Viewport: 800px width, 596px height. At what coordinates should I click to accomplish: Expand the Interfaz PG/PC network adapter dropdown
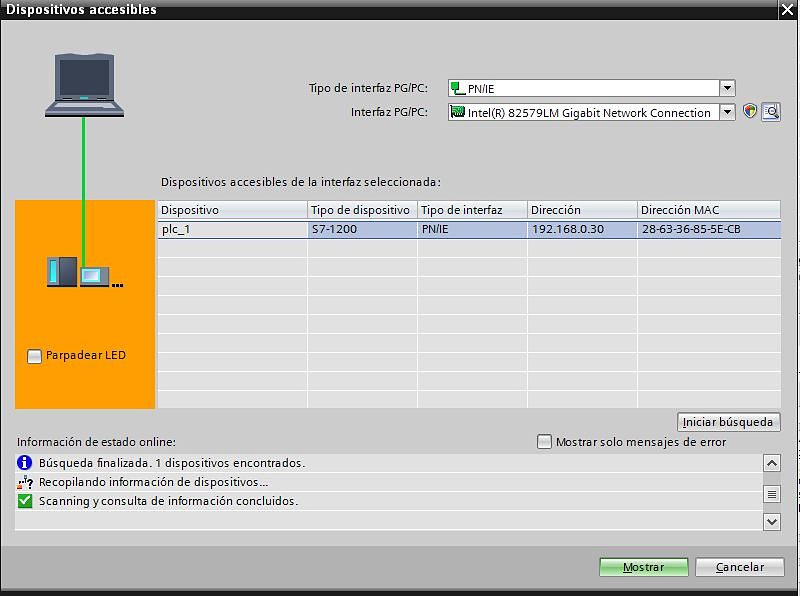tap(728, 113)
